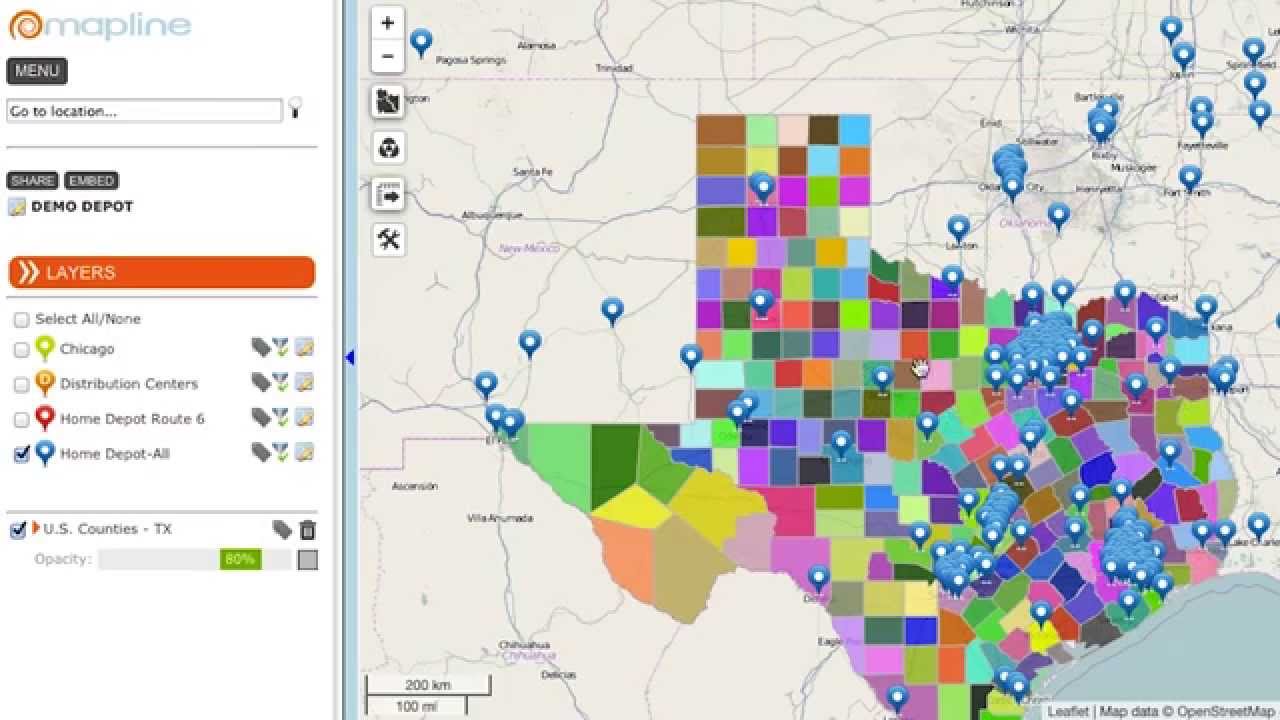The height and width of the screenshot is (720, 1280).
Task: Collapse sidebar with blue arrow handle
Action: click(x=350, y=357)
